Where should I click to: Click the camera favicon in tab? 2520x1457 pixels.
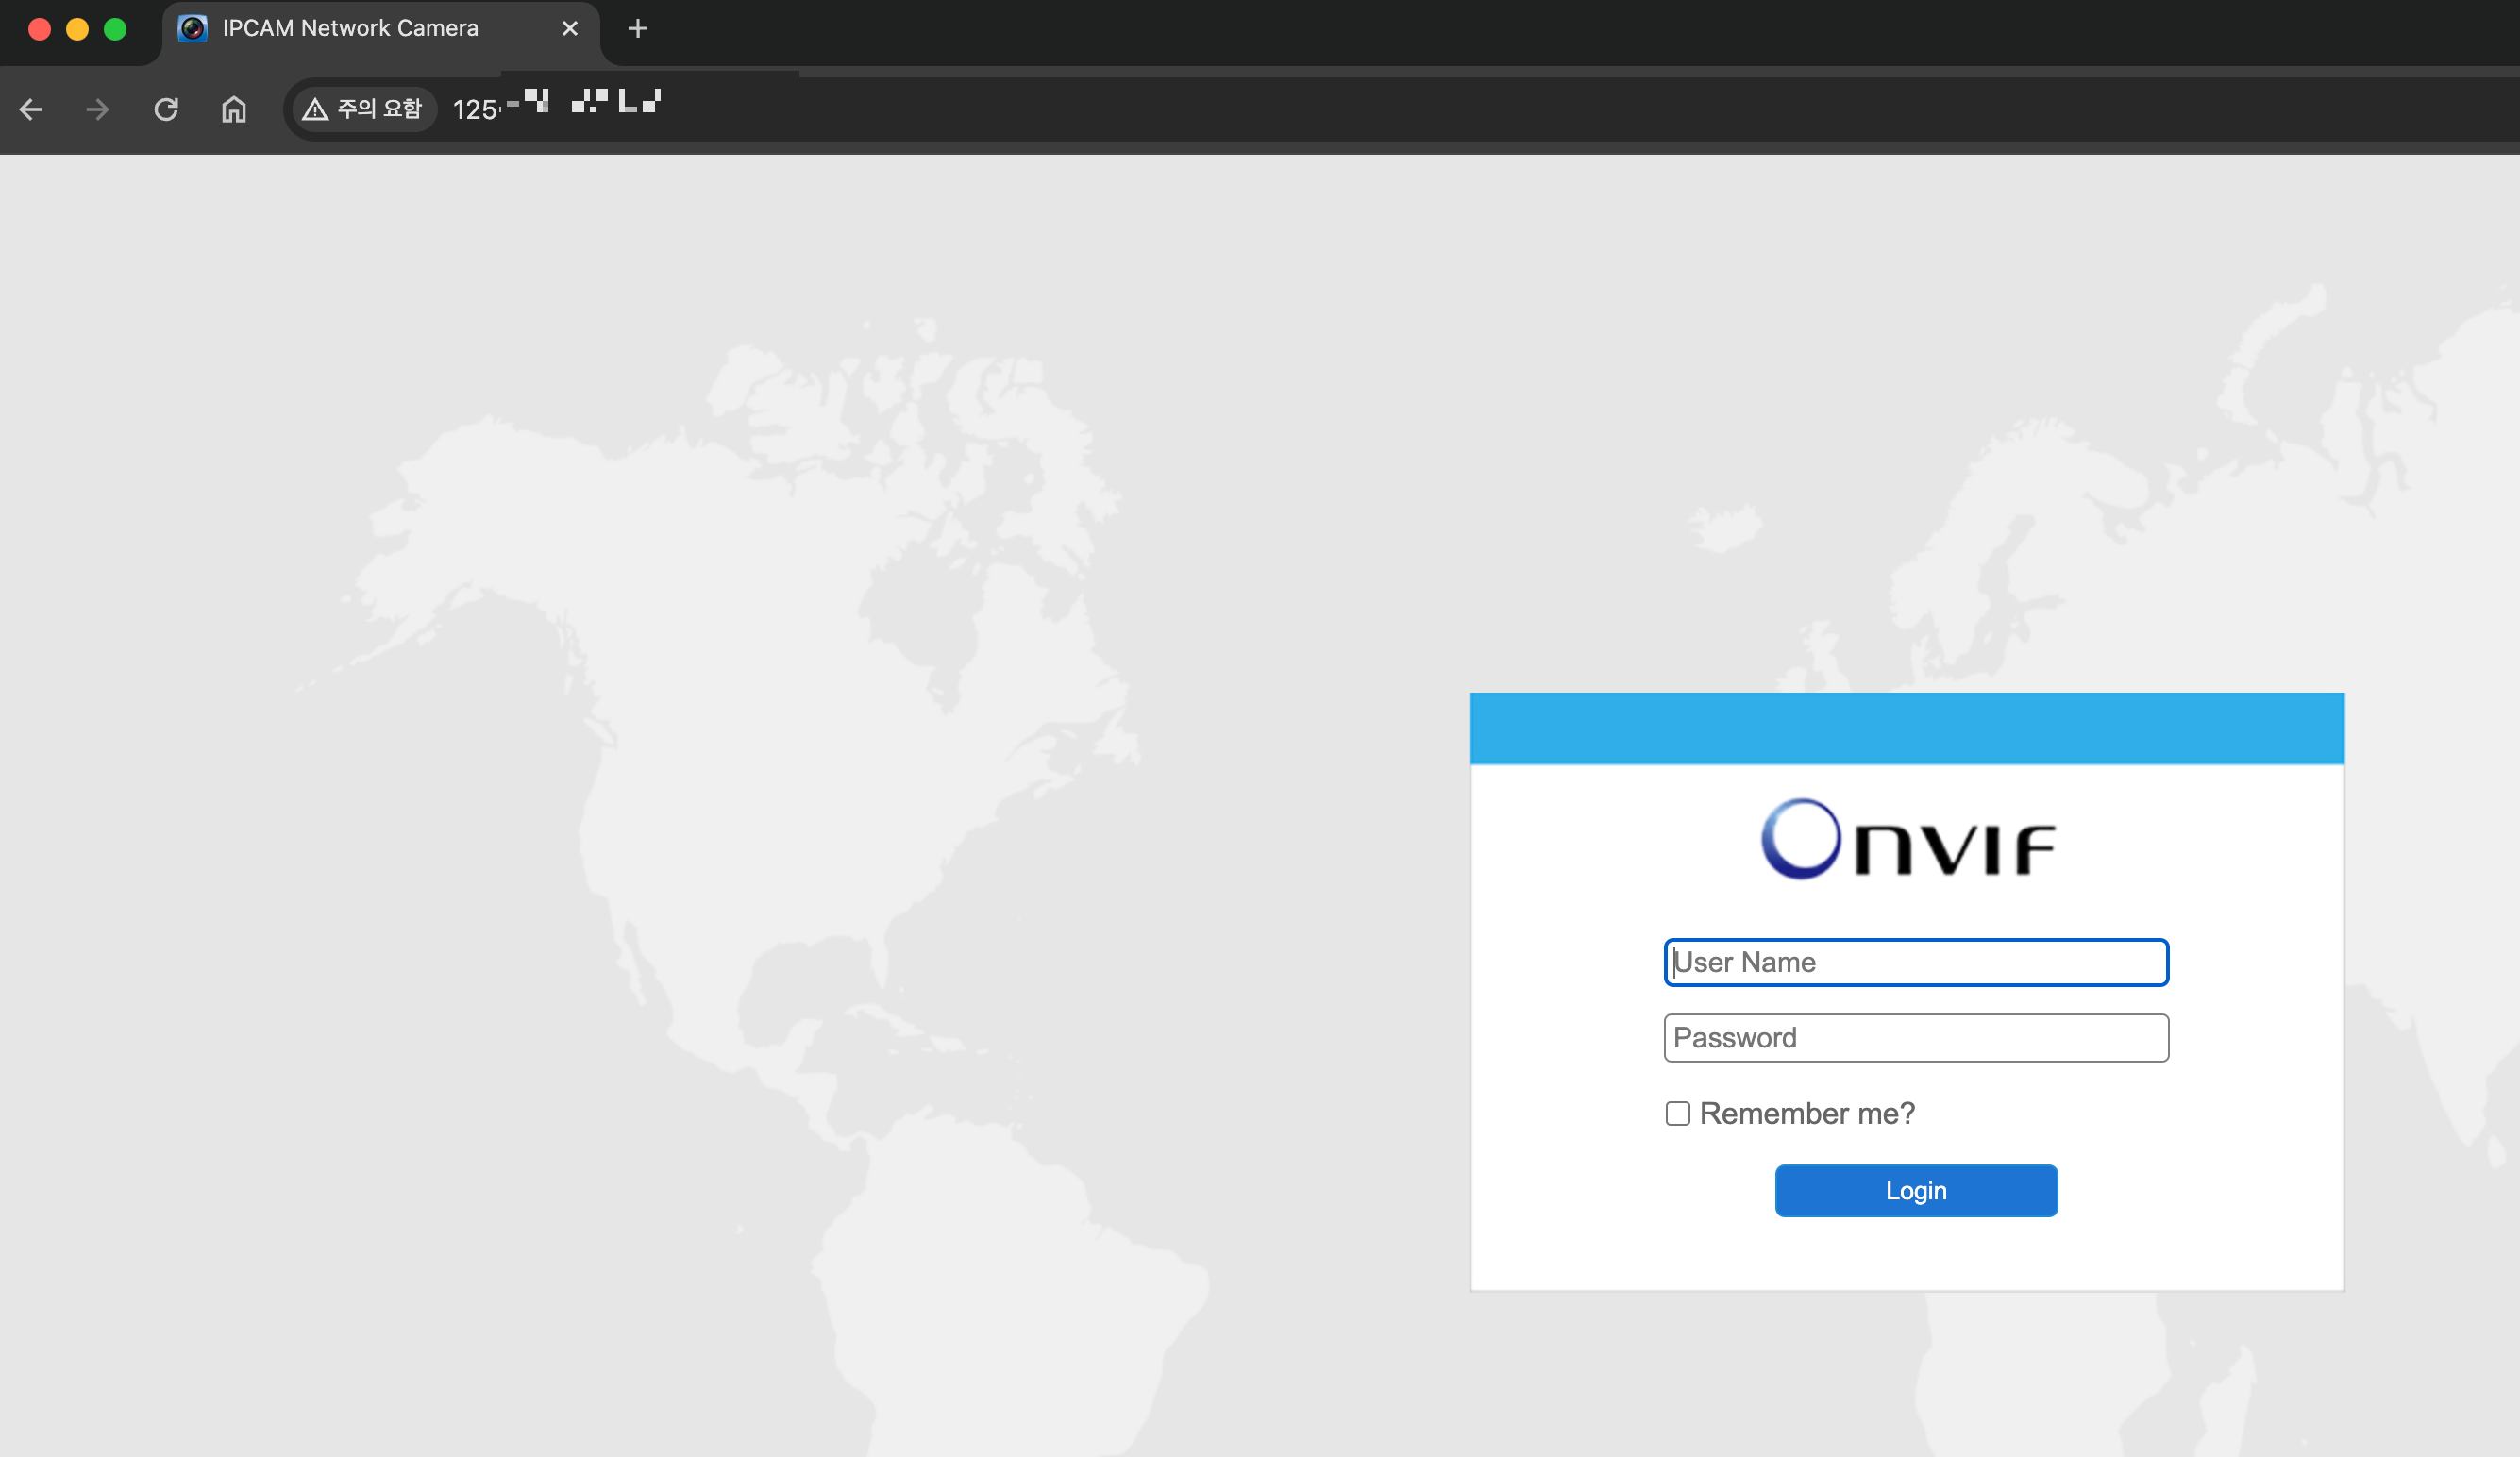[x=192, y=28]
